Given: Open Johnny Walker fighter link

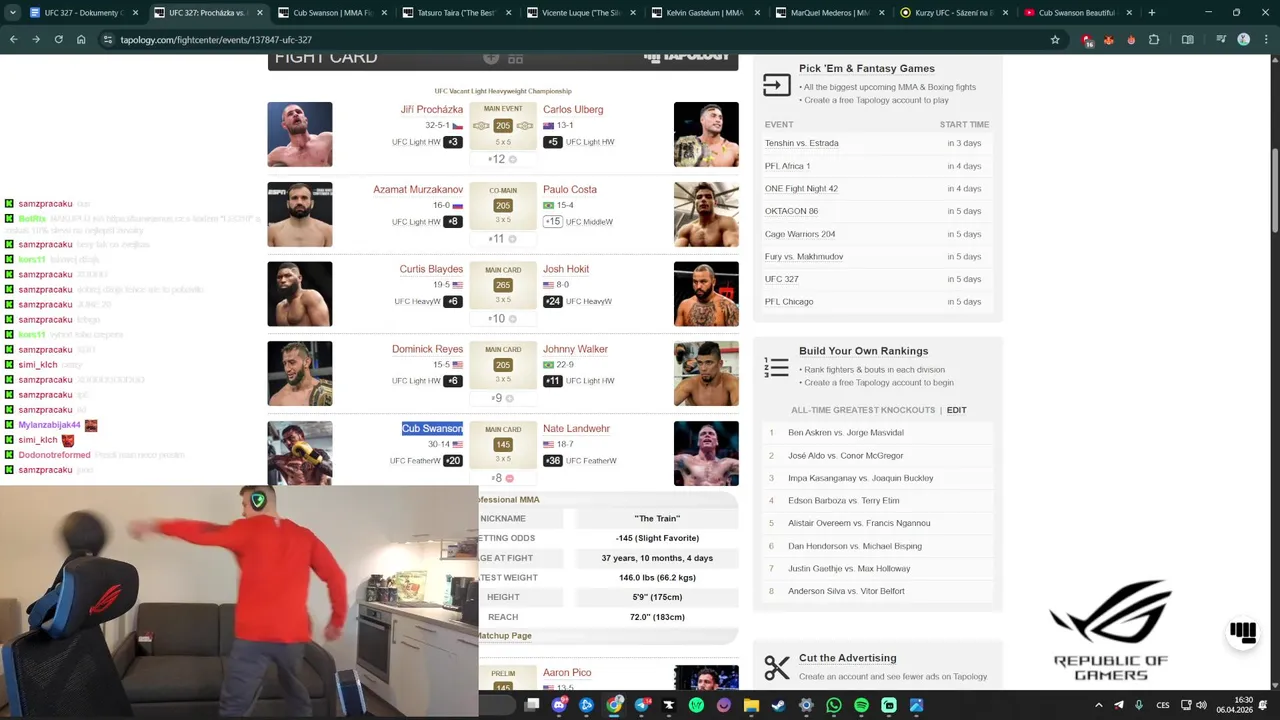Looking at the screenshot, I should 575,350.
